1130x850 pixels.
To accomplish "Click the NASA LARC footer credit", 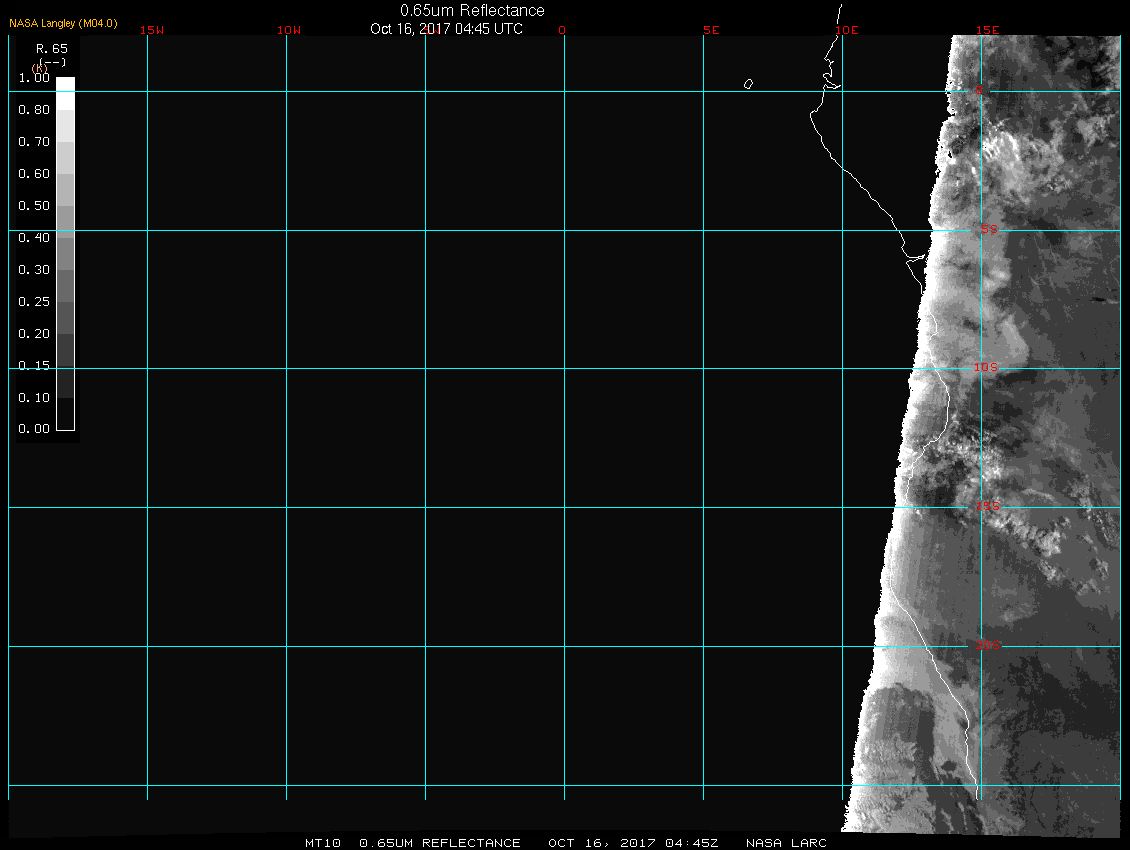I will (786, 843).
